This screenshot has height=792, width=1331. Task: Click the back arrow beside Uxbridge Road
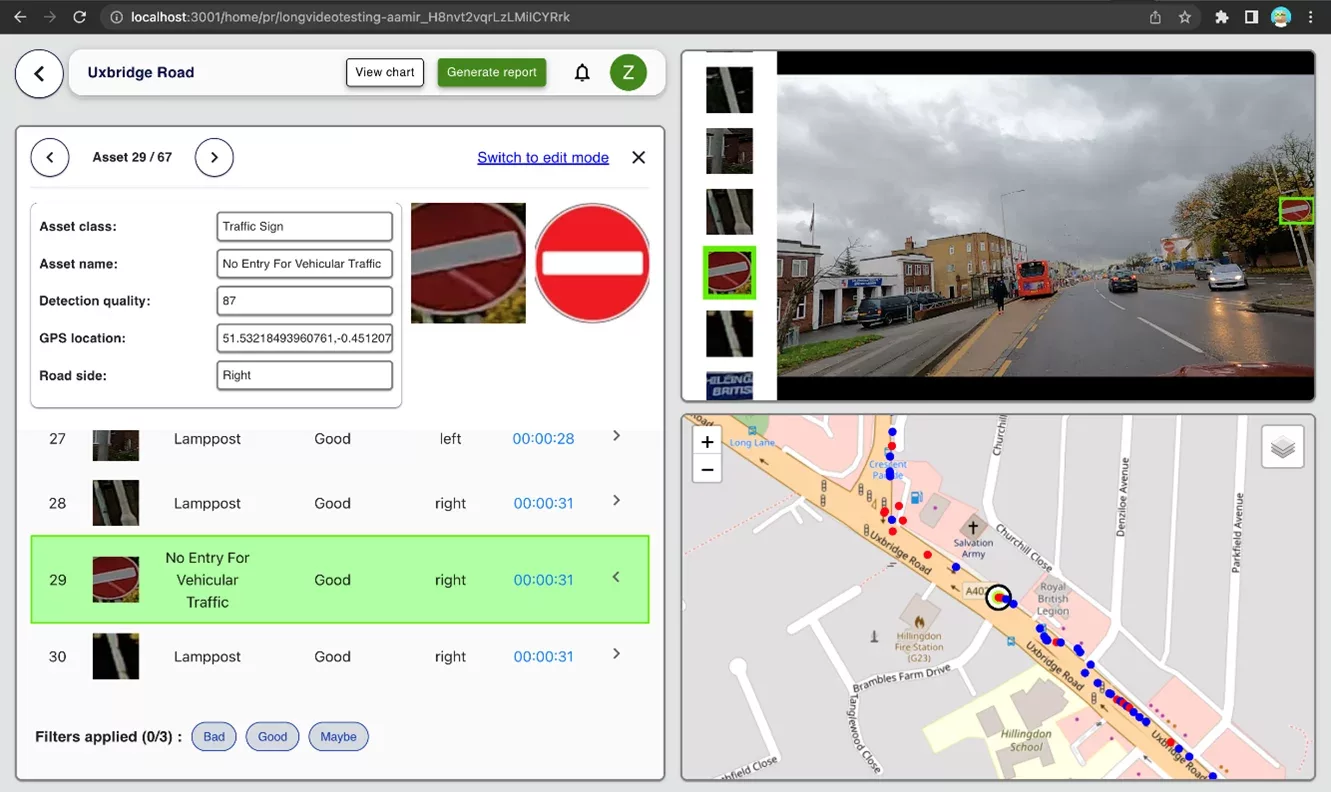pos(39,74)
